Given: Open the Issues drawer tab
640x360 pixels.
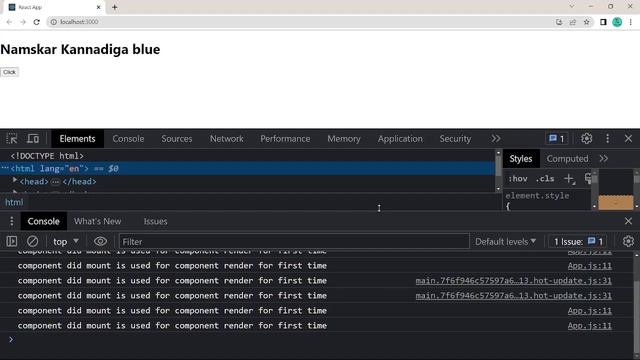Looking at the screenshot, I should click(155, 221).
